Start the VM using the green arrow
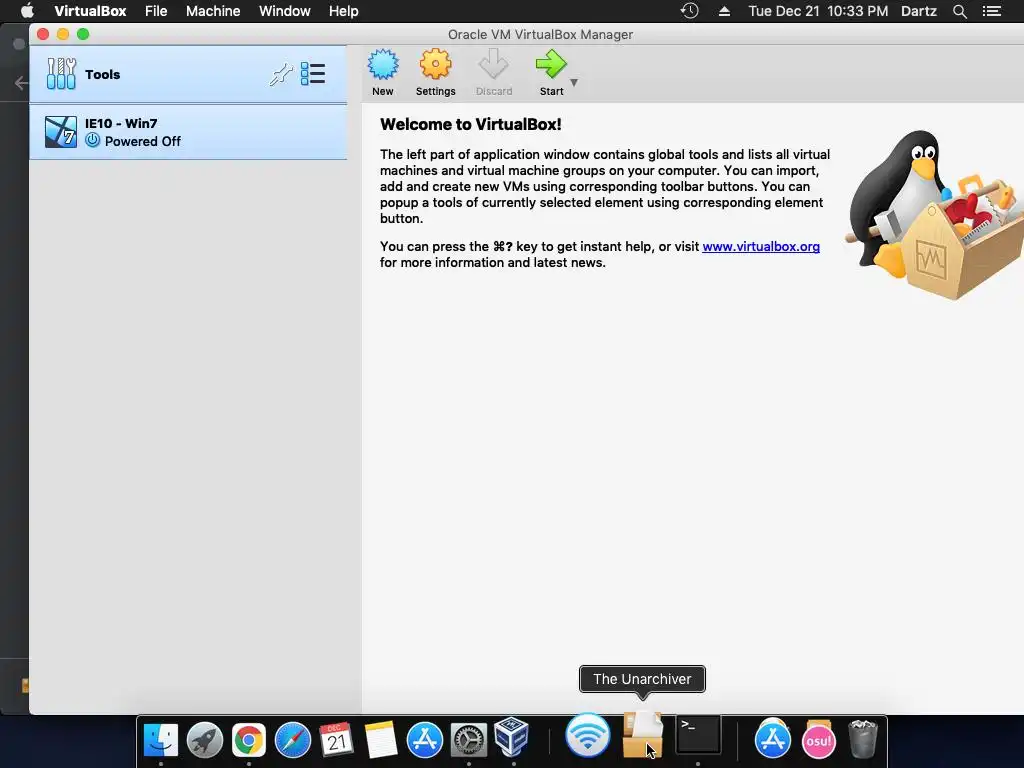 pos(551,65)
